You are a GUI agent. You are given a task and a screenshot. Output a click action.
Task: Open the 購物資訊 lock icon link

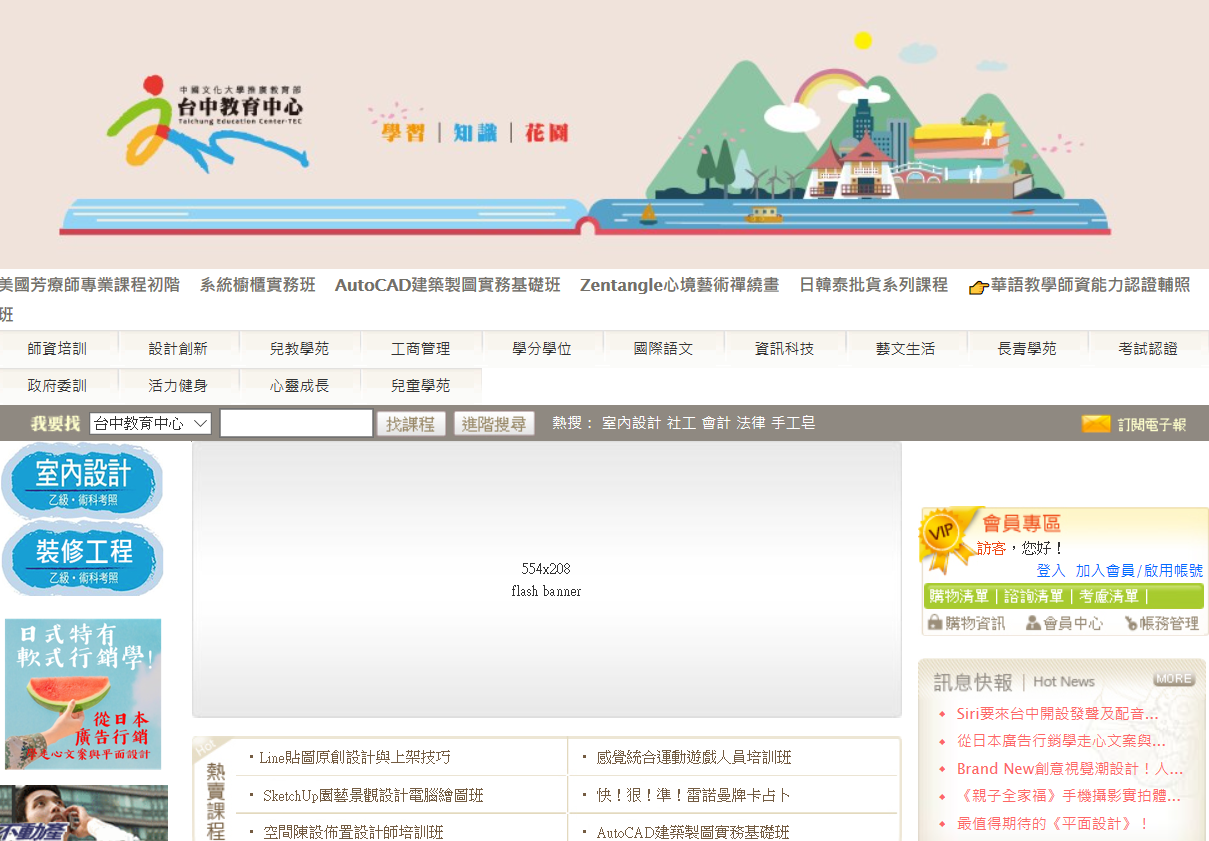967,623
